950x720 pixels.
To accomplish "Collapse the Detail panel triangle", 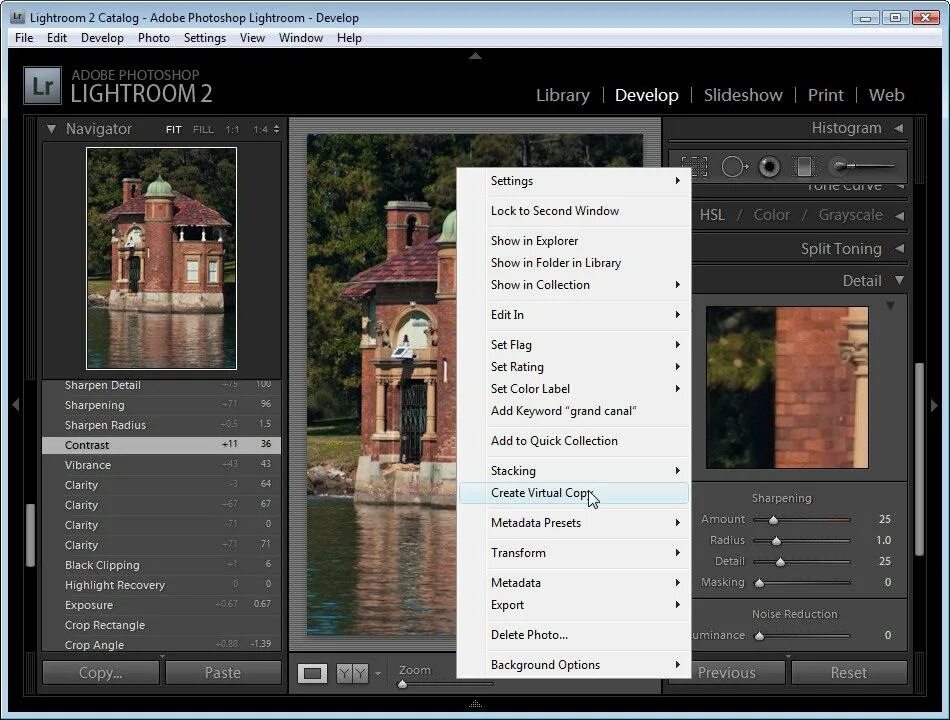I will click(x=899, y=280).
